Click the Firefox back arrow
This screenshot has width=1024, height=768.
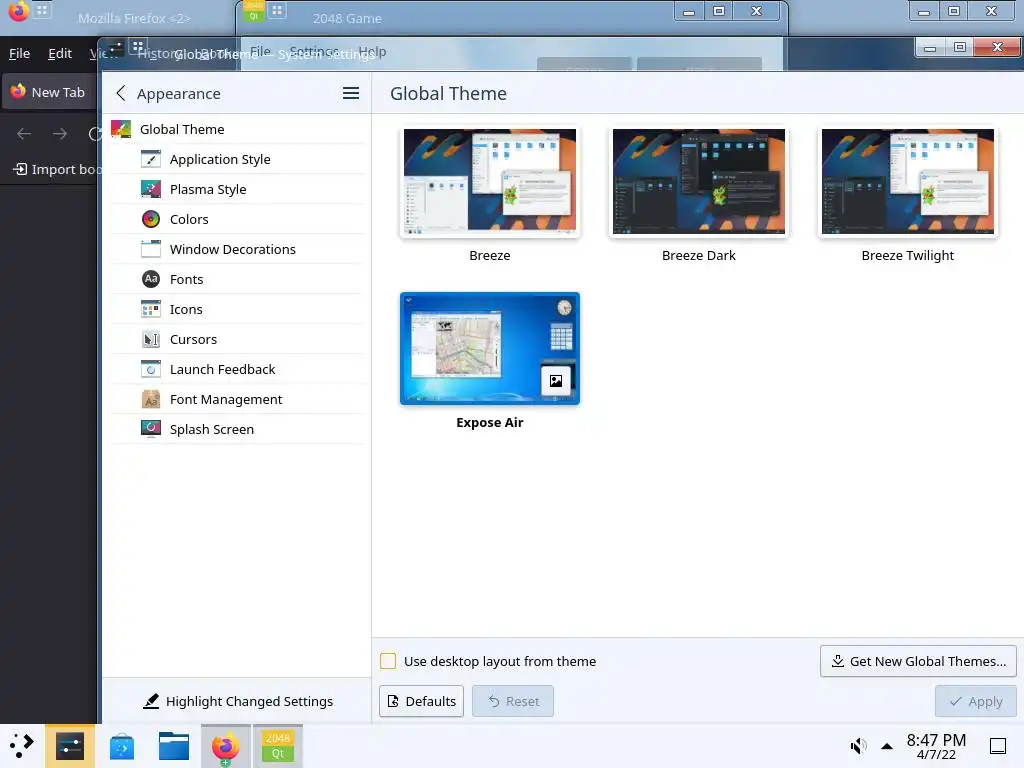[x=24, y=134]
